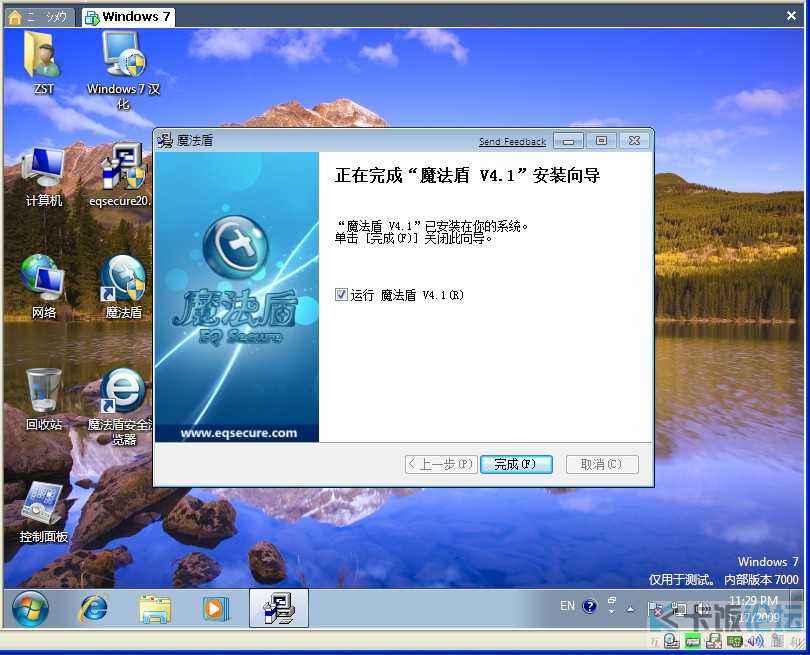810x655 pixels.
Task: Click the 取消(C) cancel button
Action: [602, 464]
